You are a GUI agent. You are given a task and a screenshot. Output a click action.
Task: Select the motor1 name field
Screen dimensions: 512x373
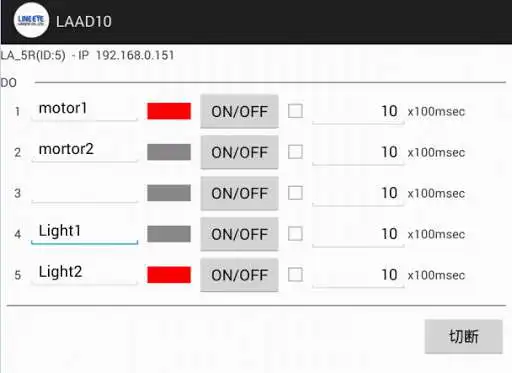pyautogui.click(x=84, y=110)
